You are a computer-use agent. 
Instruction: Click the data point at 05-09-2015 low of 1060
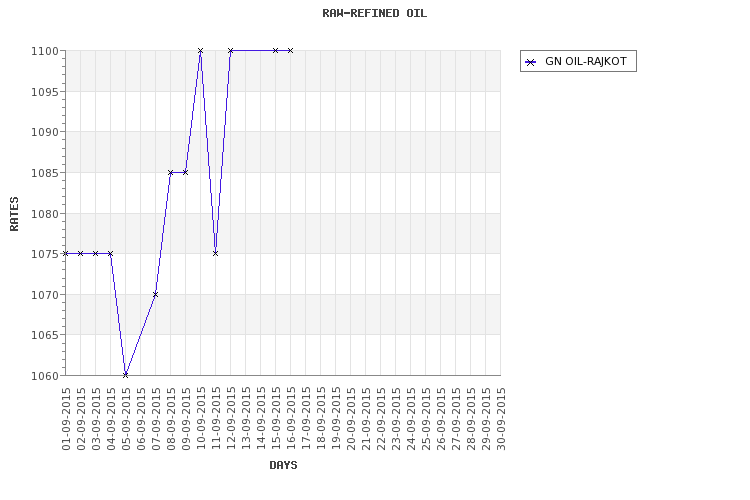pyautogui.click(x=125, y=375)
